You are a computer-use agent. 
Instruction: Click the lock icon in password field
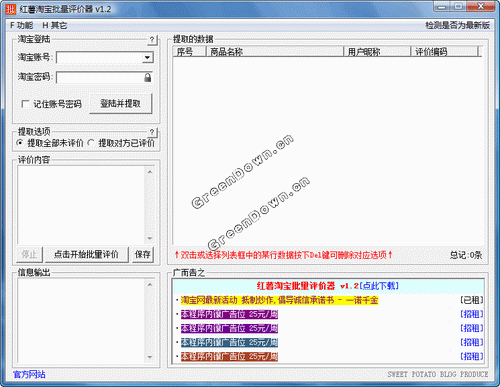pos(148,78)
